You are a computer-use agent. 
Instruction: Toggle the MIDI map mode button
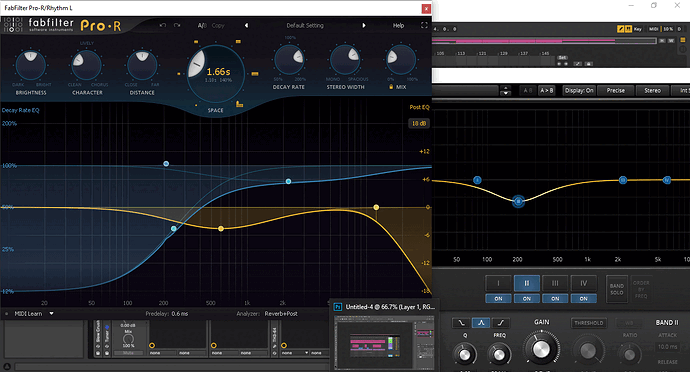point(653,29)
